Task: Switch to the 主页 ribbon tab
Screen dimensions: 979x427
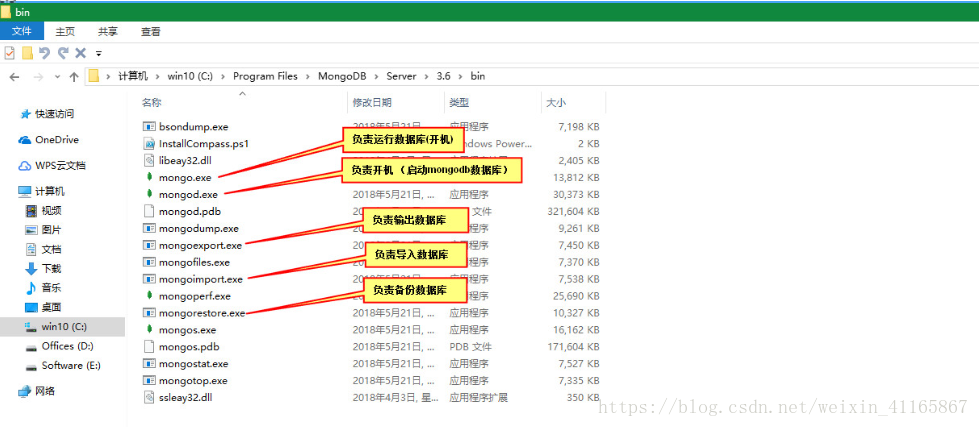Action: click(x=65, y=31)
